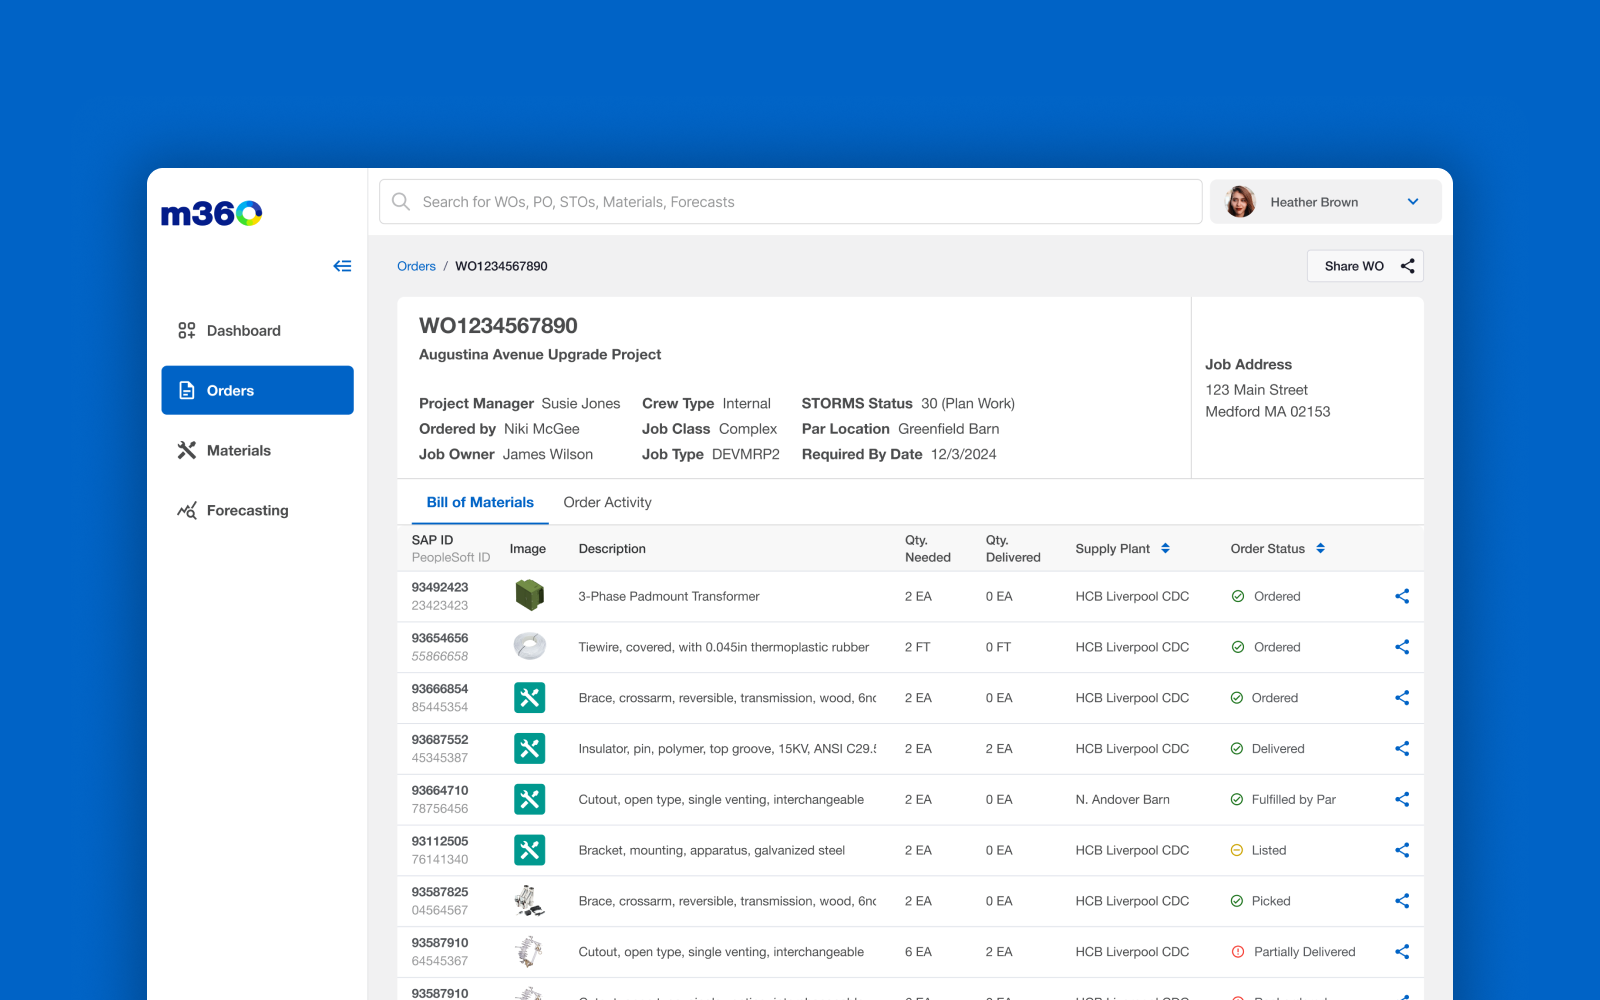Click the search magnifier icon
The image size is (1600, 1000).
tap(401, 202)
